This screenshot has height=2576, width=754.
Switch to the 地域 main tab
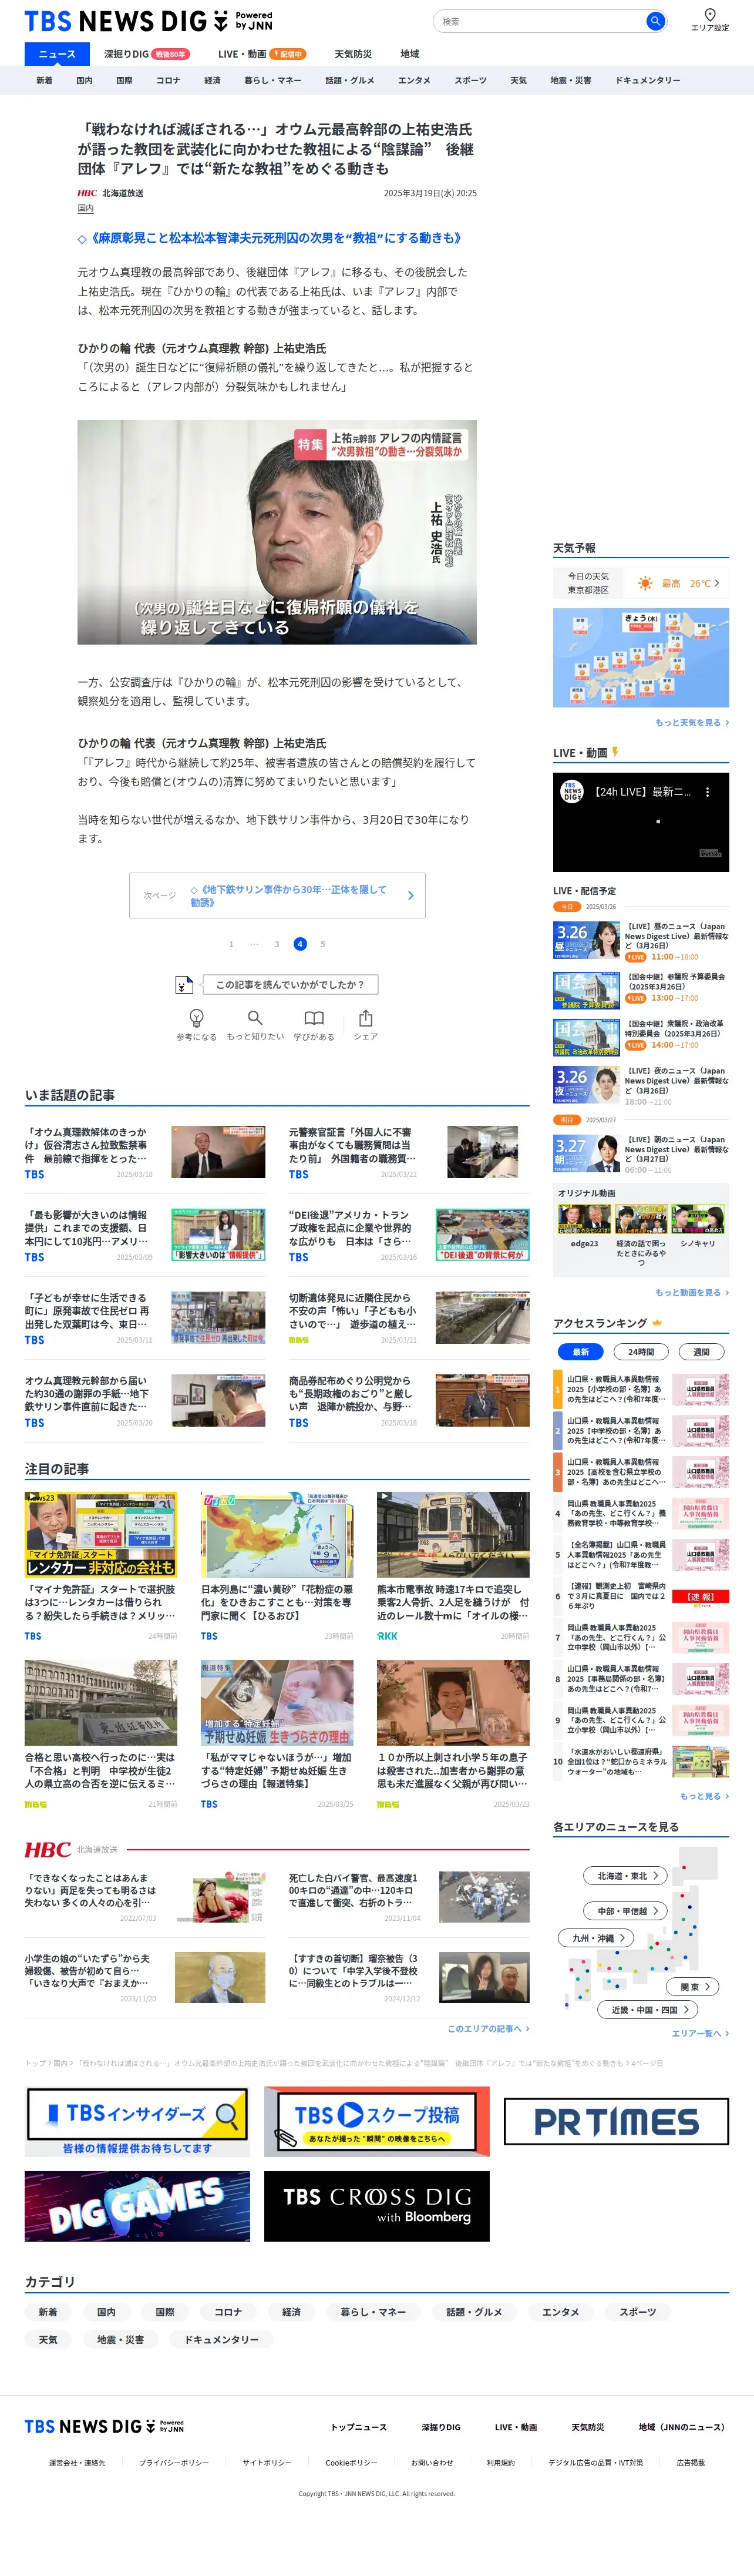(410, 54)
